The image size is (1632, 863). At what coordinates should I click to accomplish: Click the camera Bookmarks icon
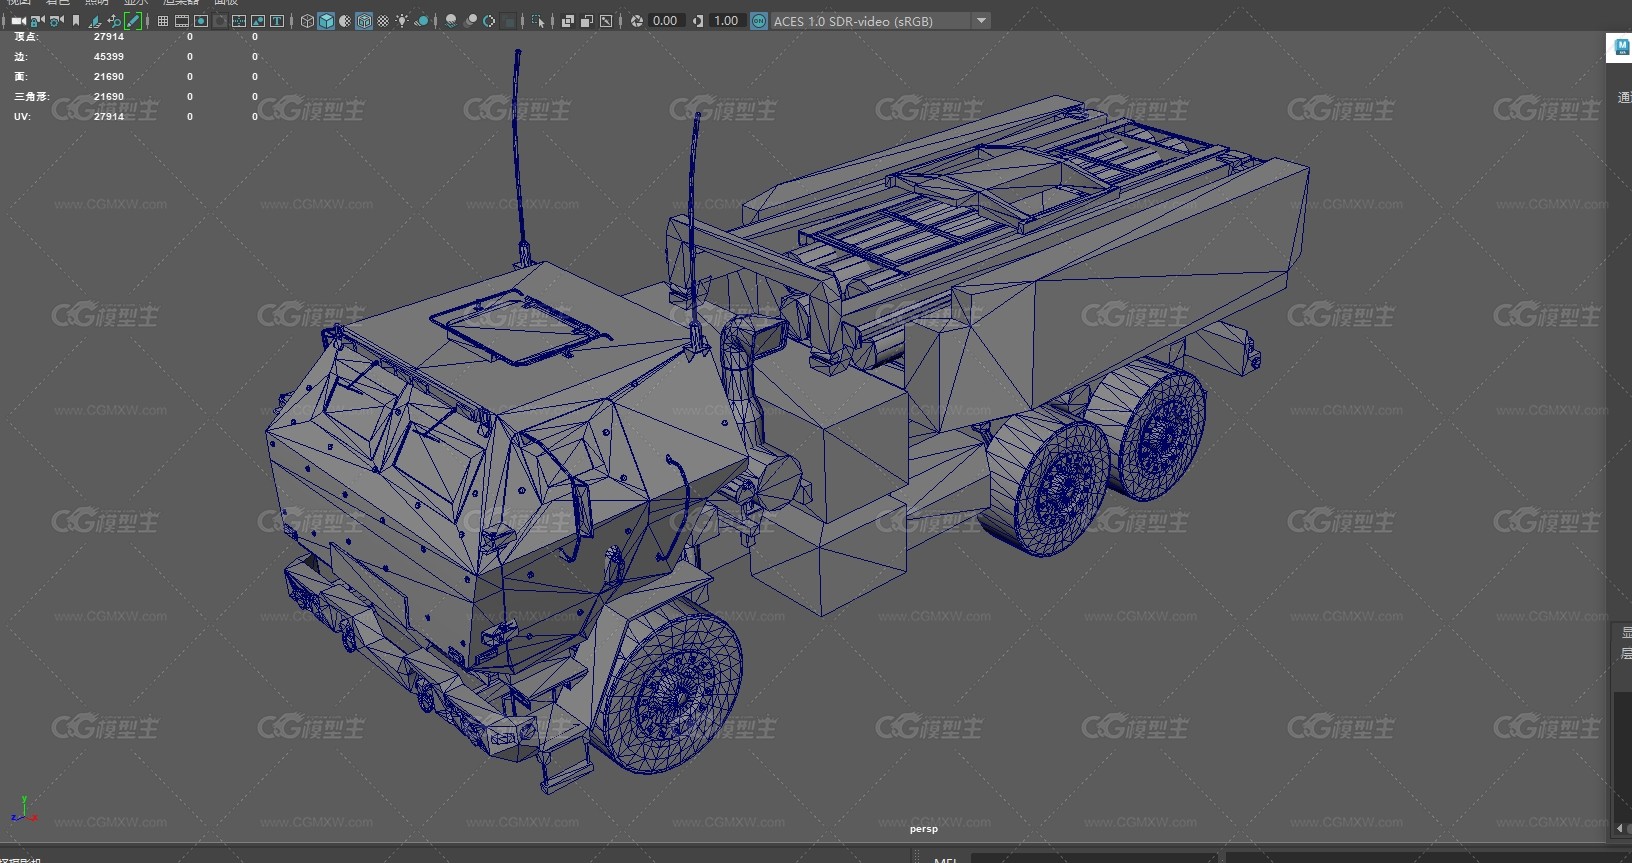(x=76, y=21)
